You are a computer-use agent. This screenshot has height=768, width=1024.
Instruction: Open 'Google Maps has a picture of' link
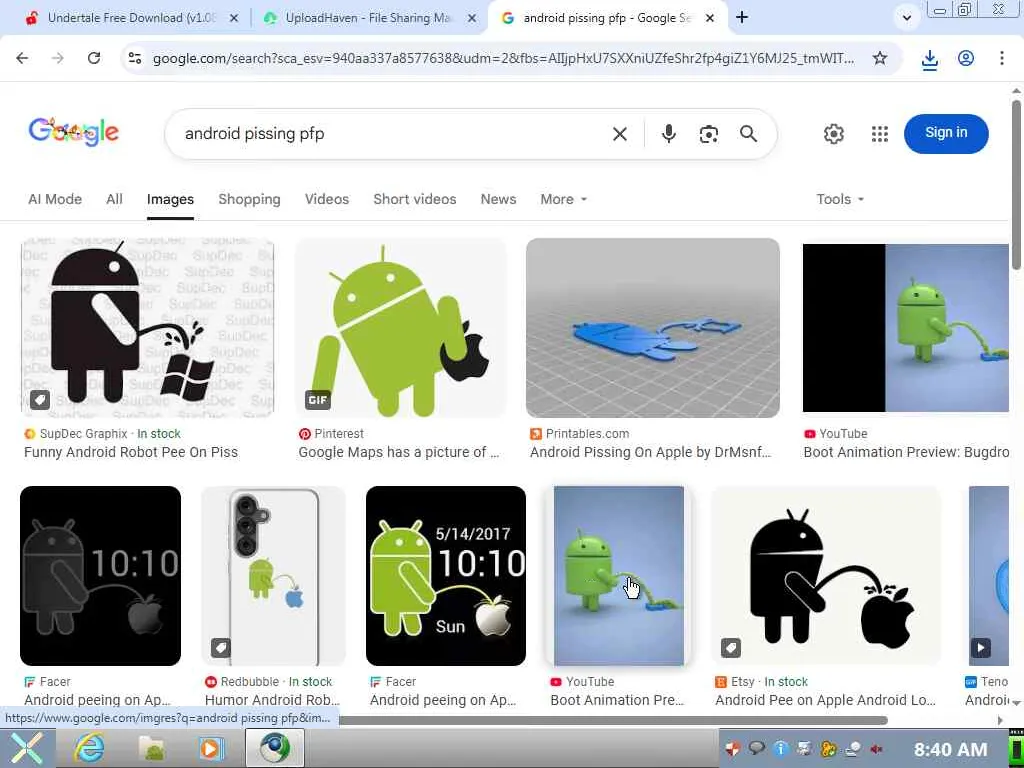[398, 452]
